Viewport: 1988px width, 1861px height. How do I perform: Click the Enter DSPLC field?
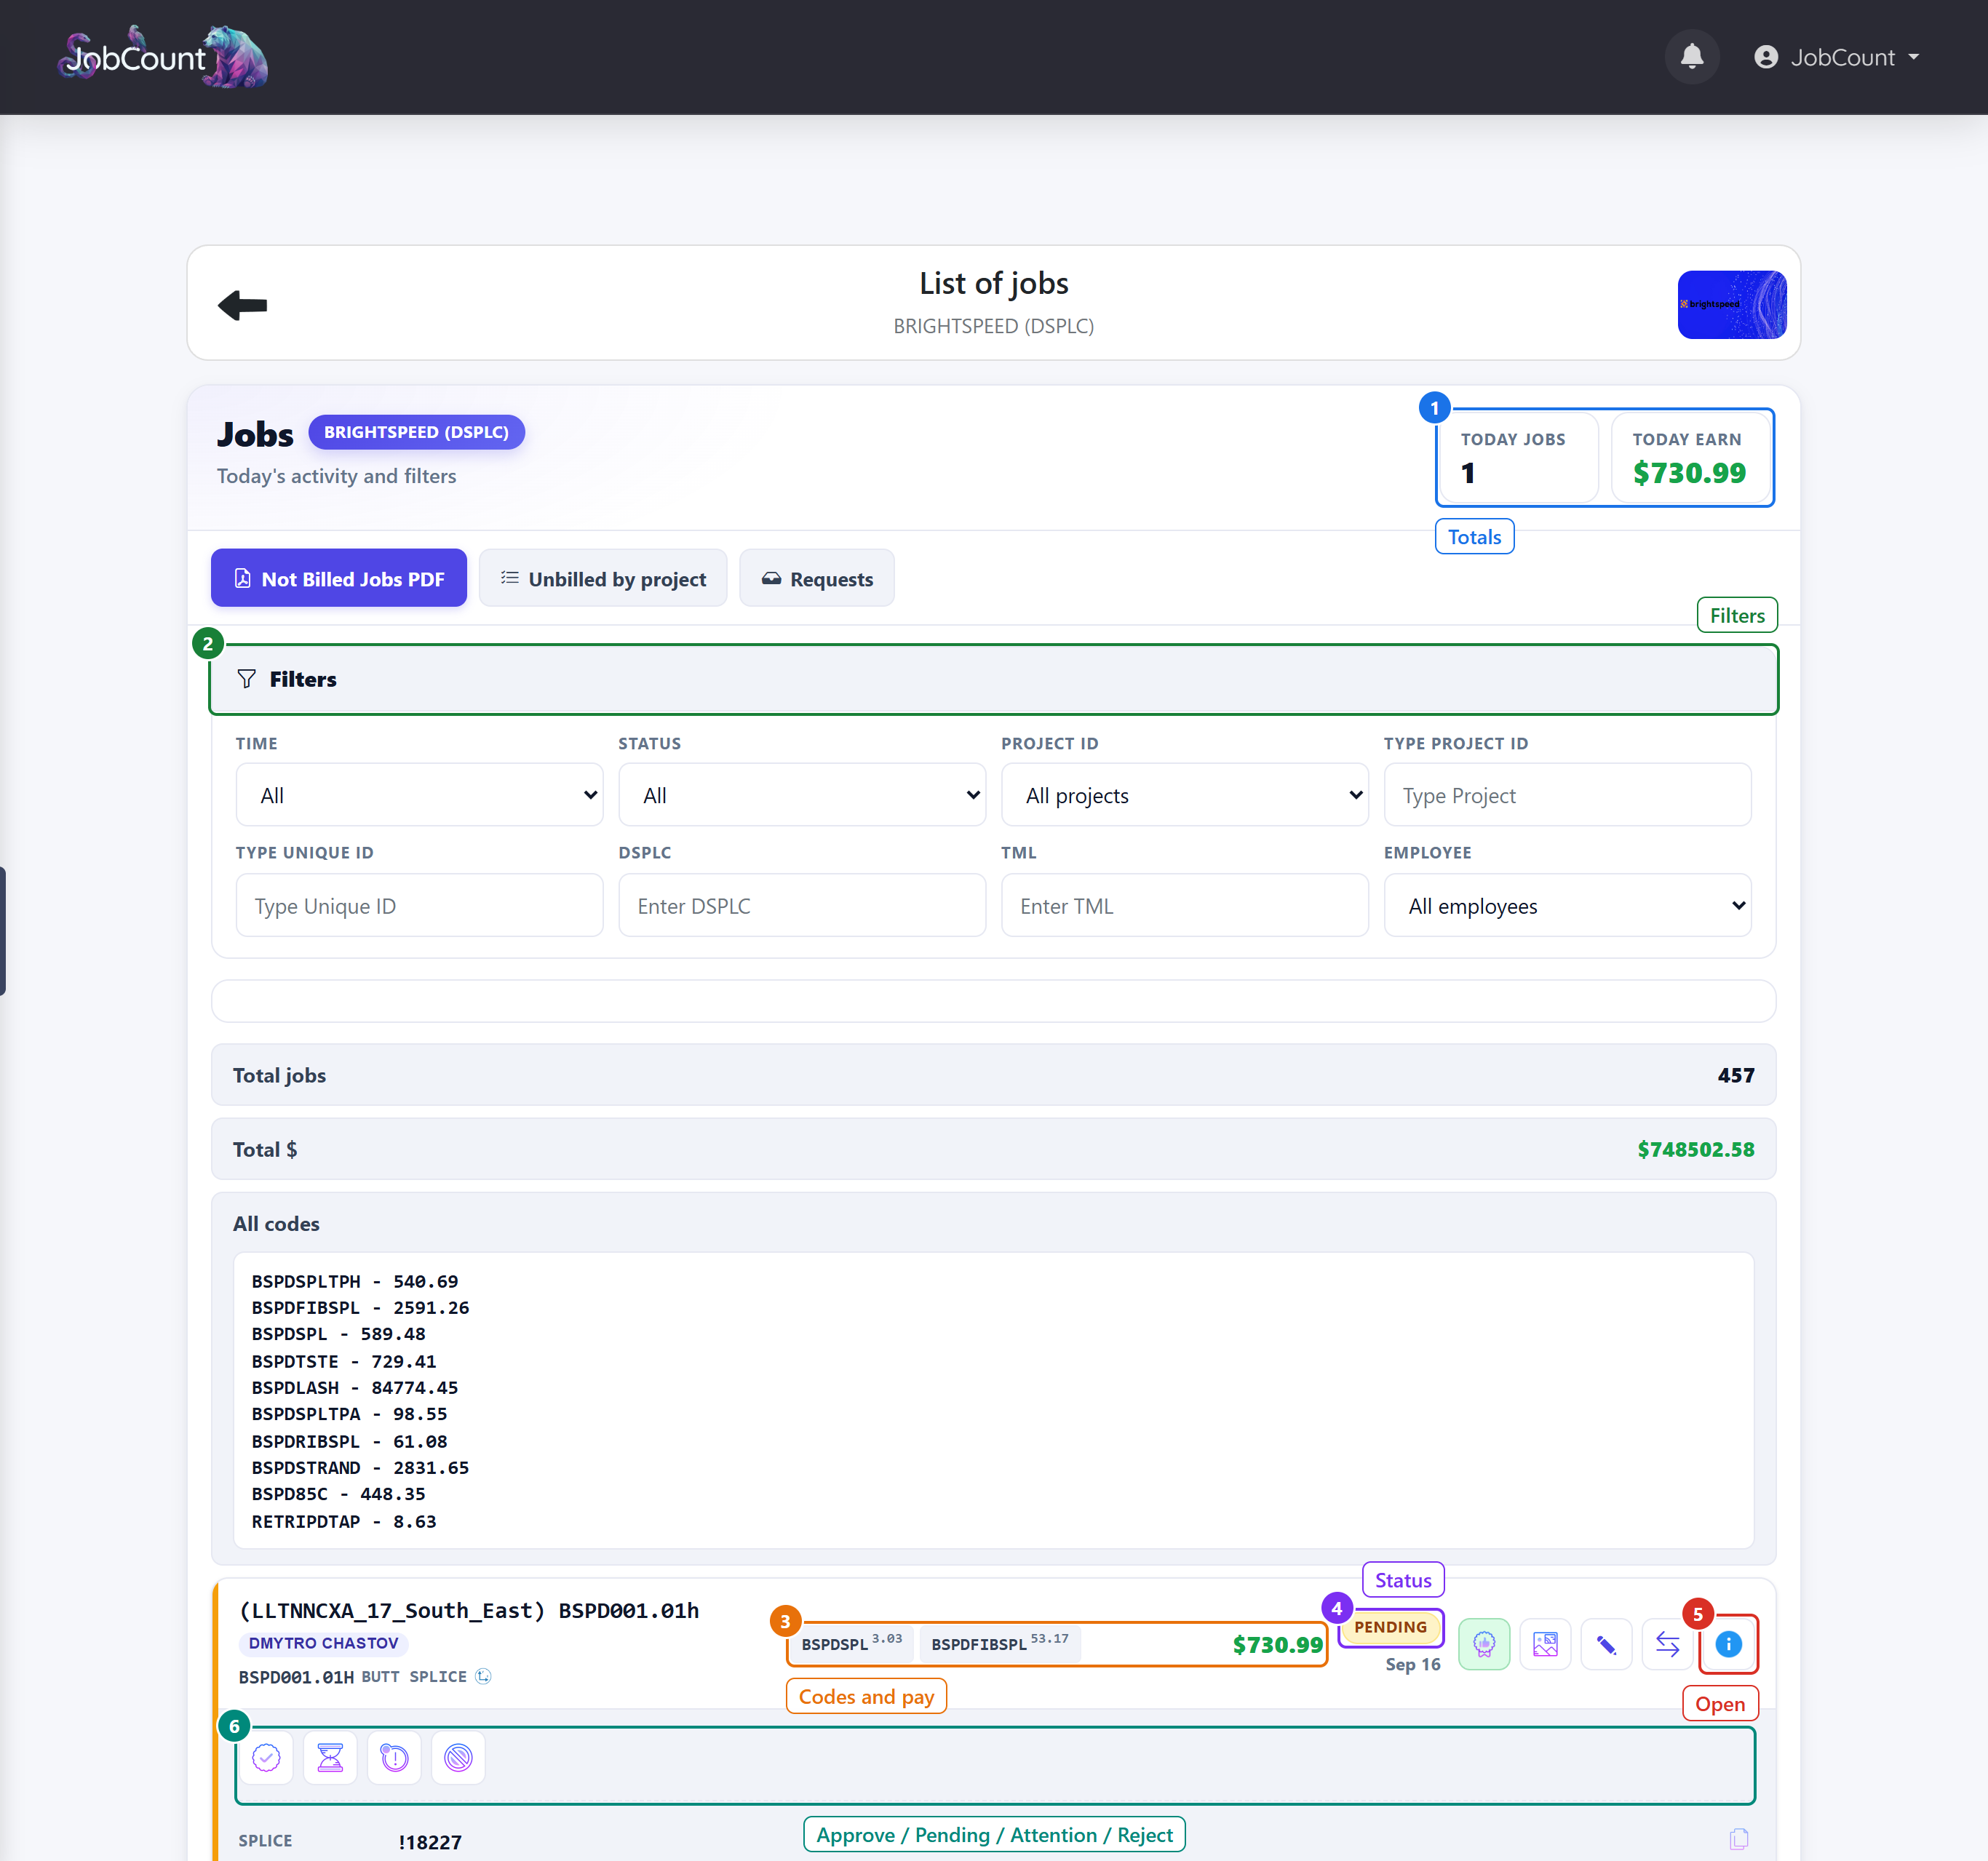802,905
